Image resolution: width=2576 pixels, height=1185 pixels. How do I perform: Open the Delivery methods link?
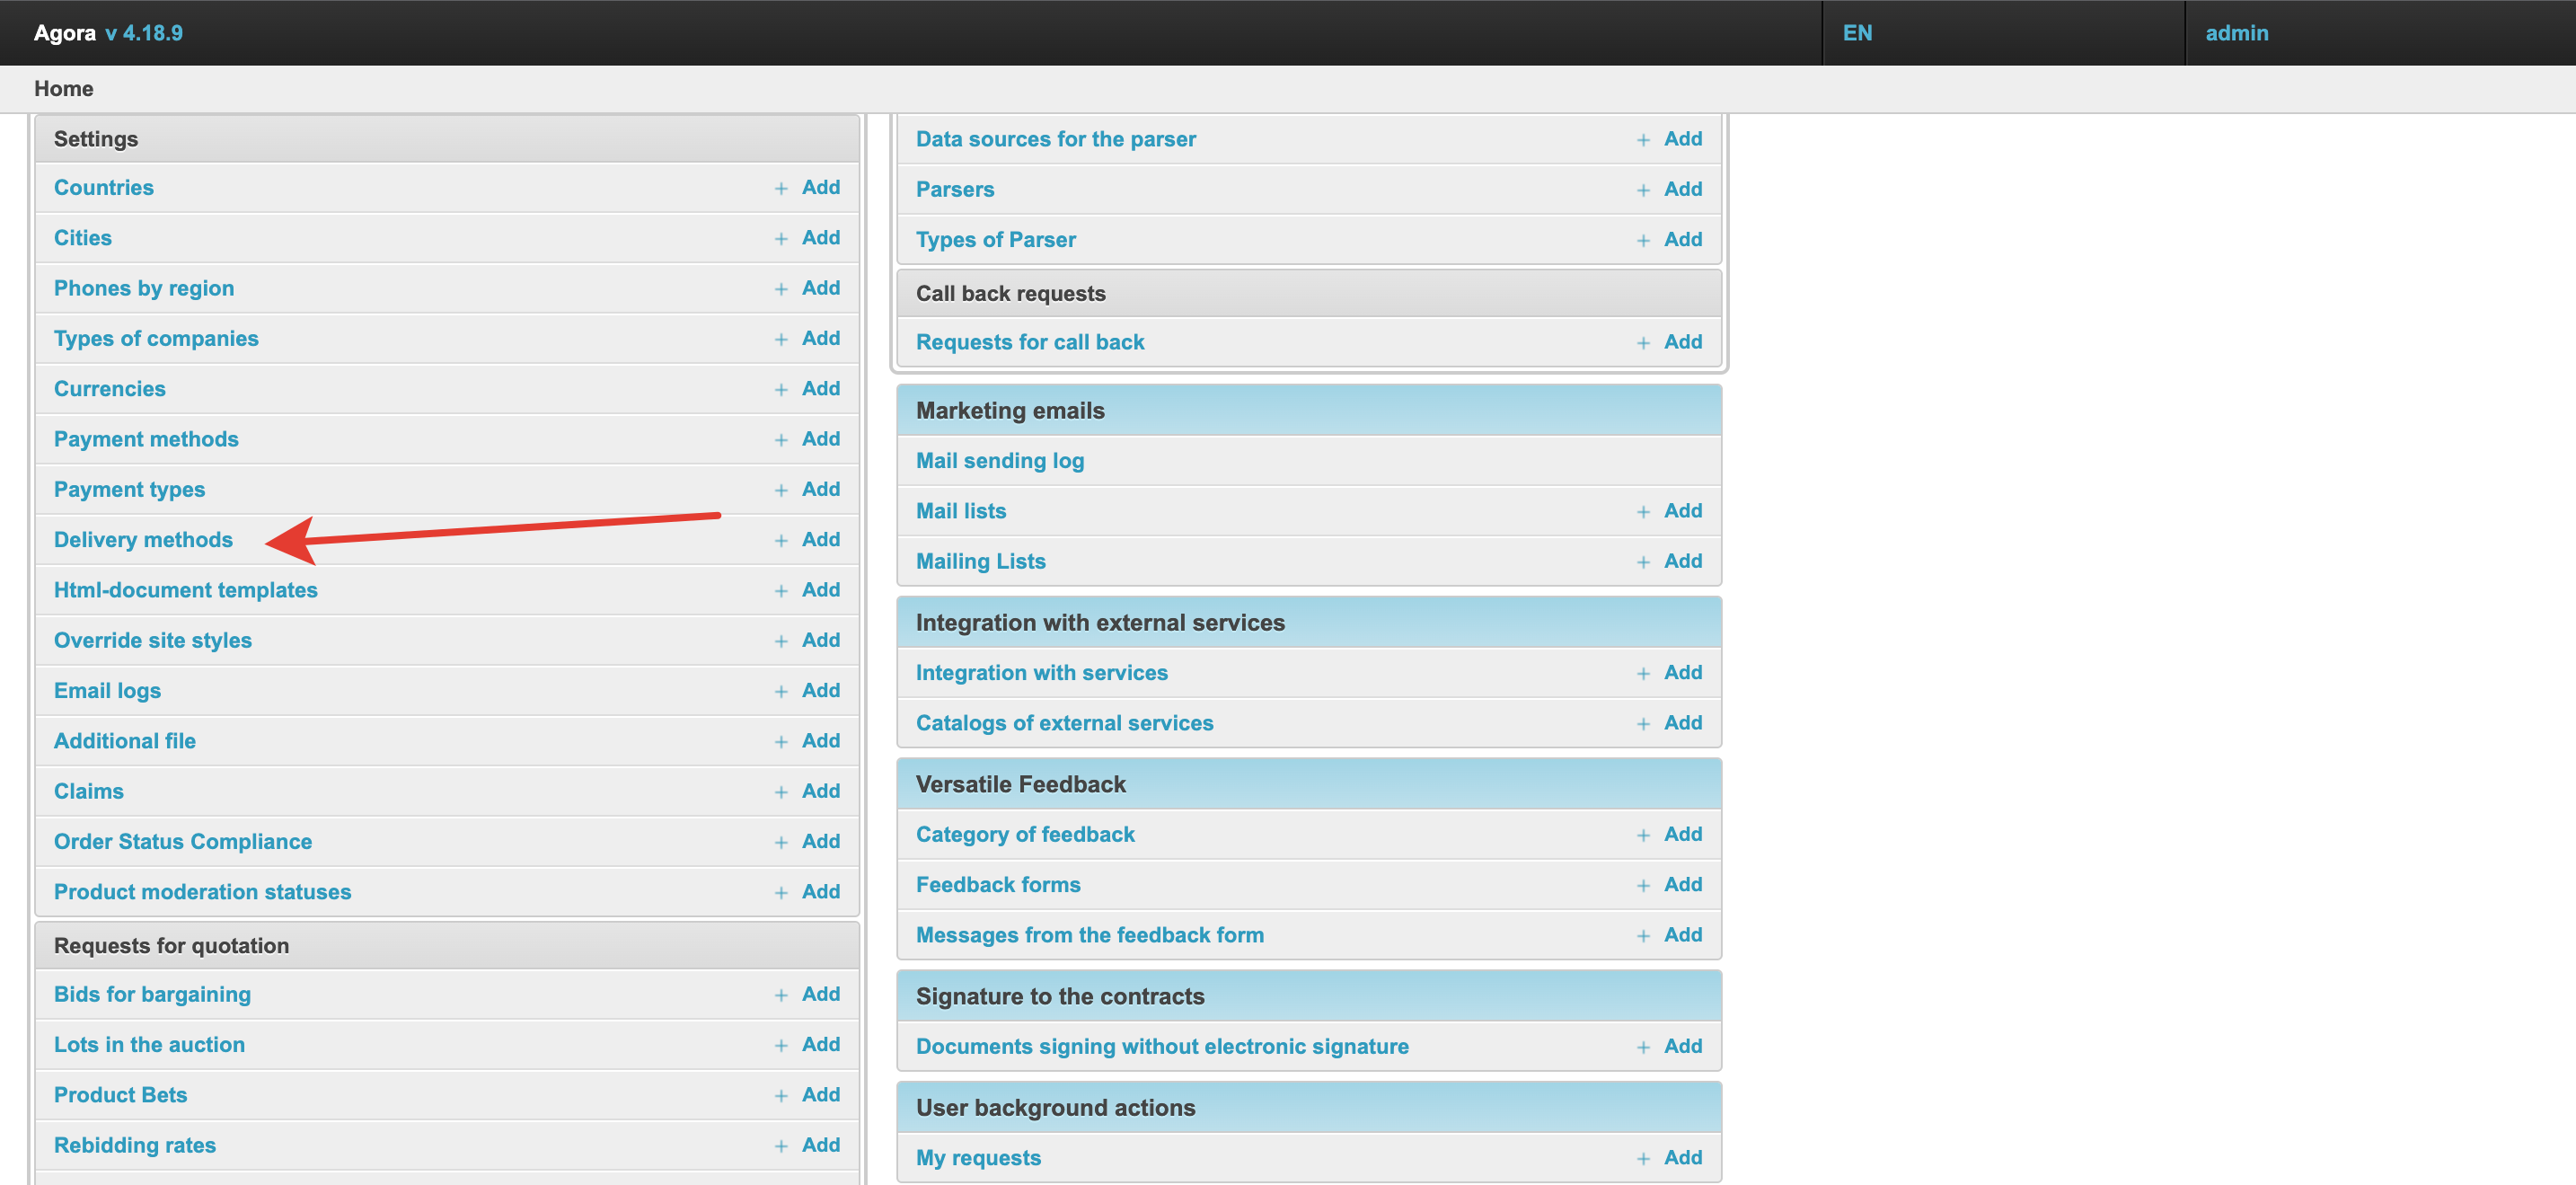143,540
